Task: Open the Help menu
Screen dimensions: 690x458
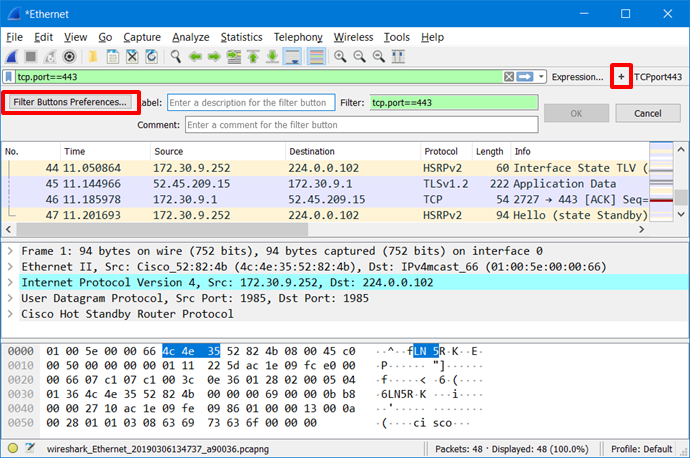Action: point(432,37)
